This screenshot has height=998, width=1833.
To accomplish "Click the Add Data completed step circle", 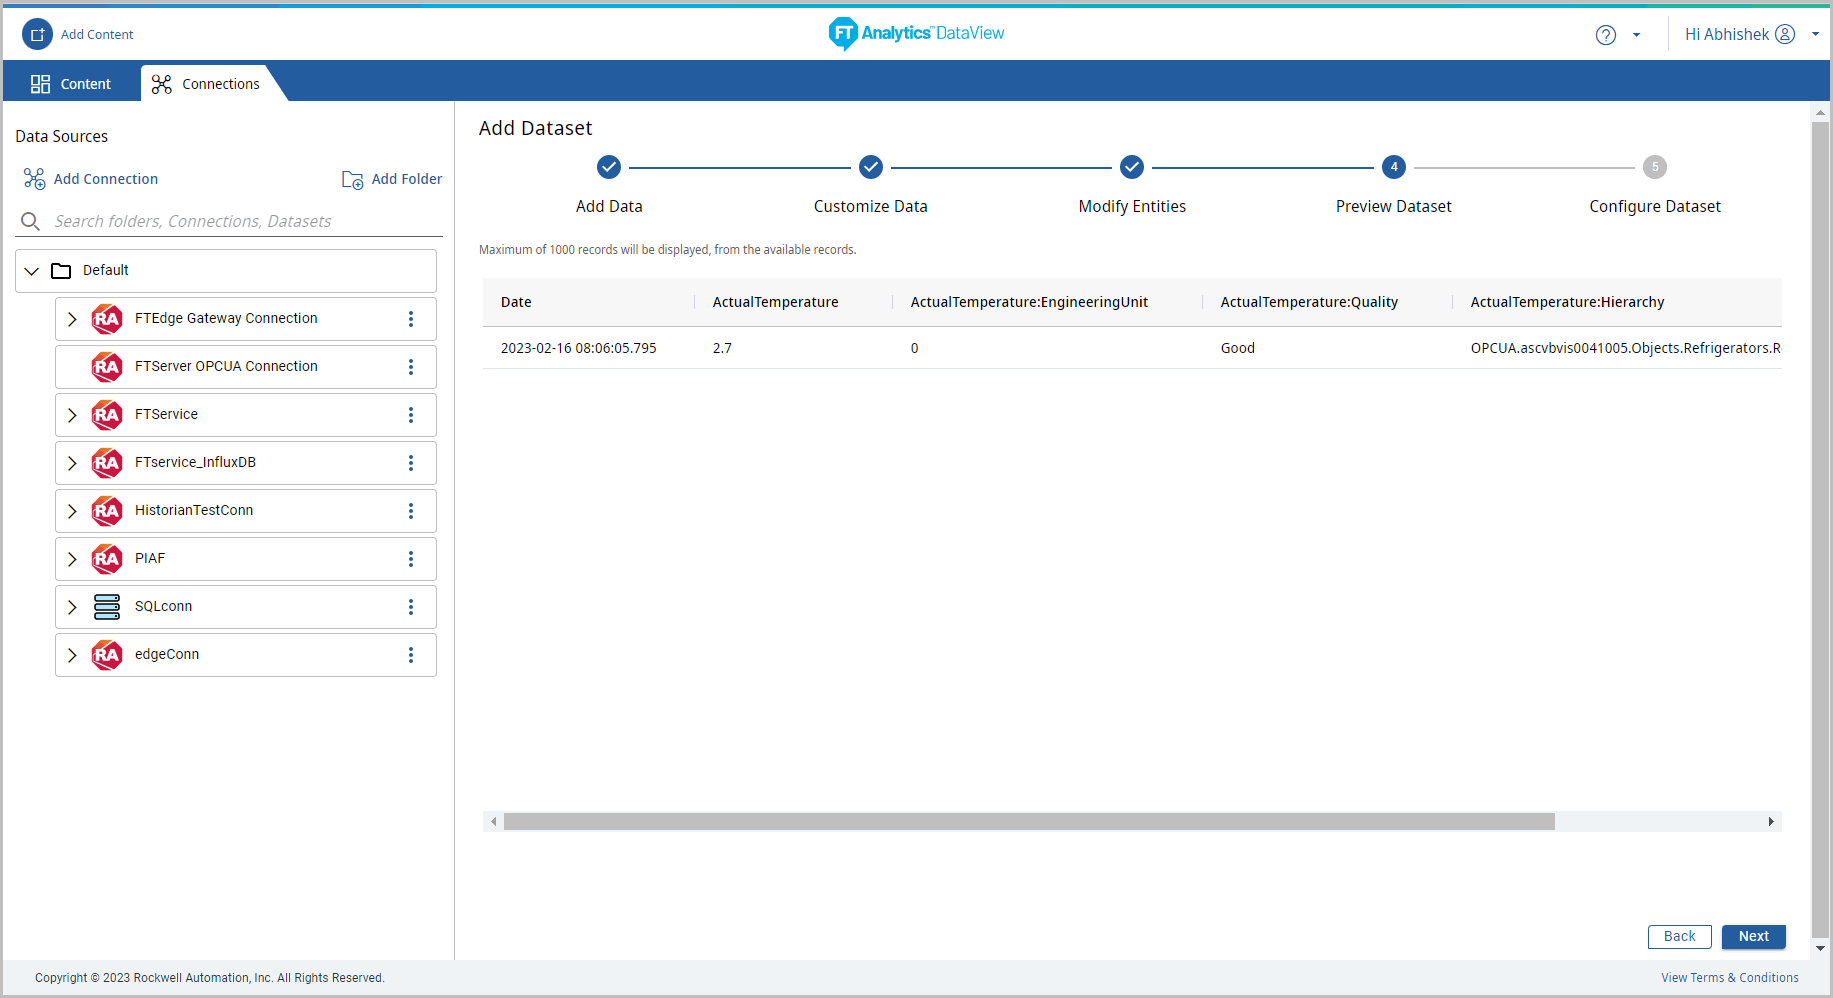I will [x=609, y=167].
